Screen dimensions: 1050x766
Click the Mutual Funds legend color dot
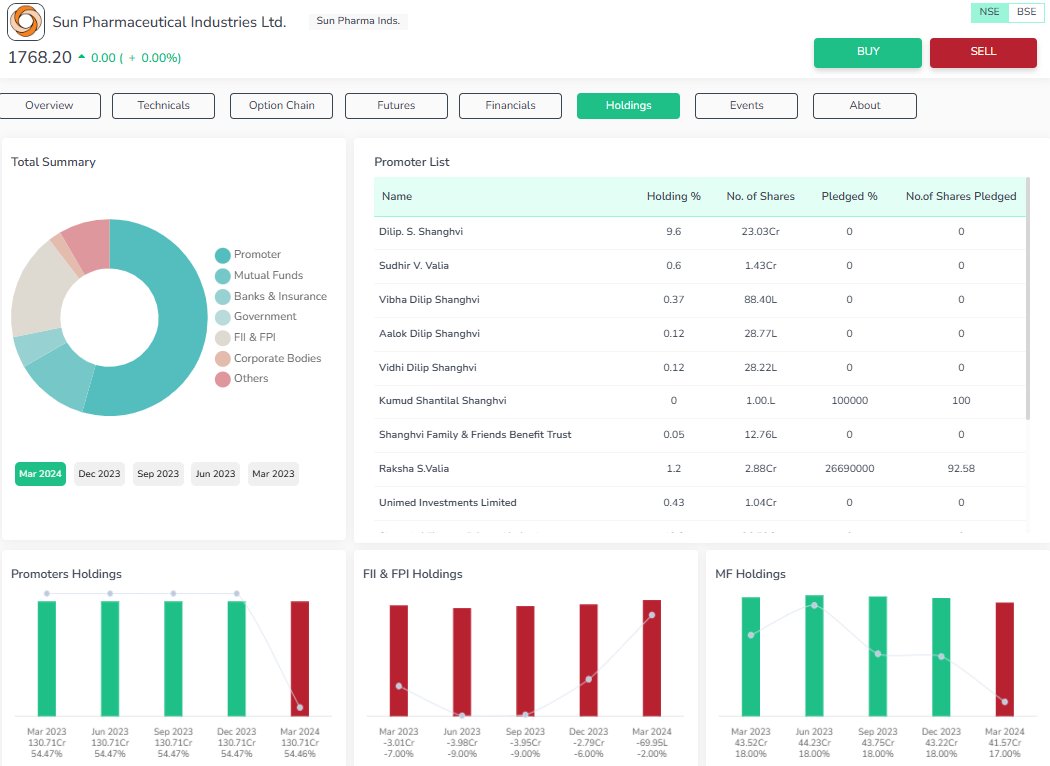pyautogui.click(x=223, y=276)
